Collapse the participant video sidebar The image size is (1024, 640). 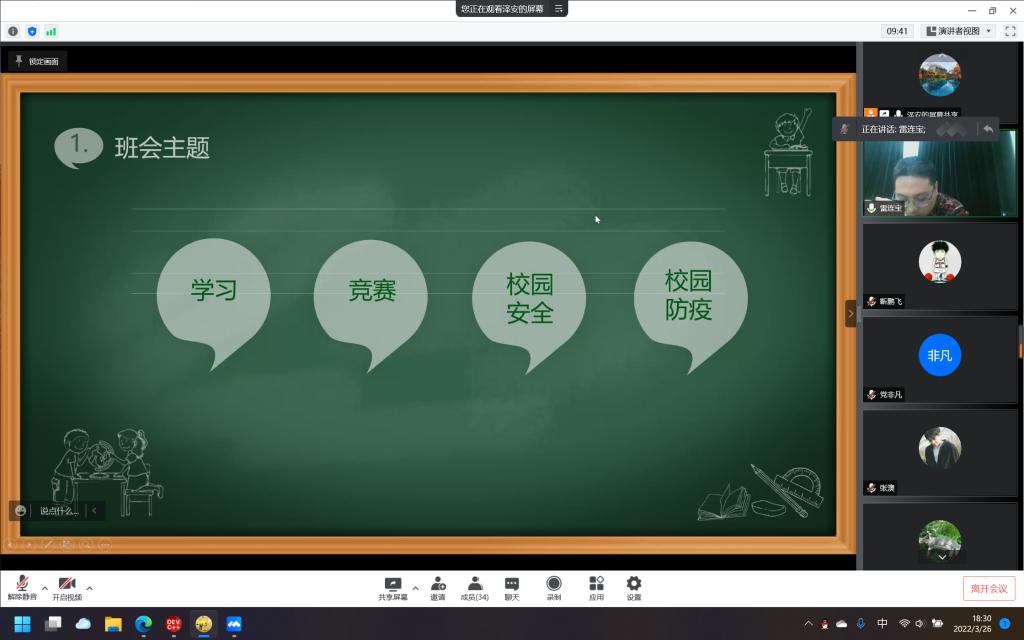click(851, 313)
